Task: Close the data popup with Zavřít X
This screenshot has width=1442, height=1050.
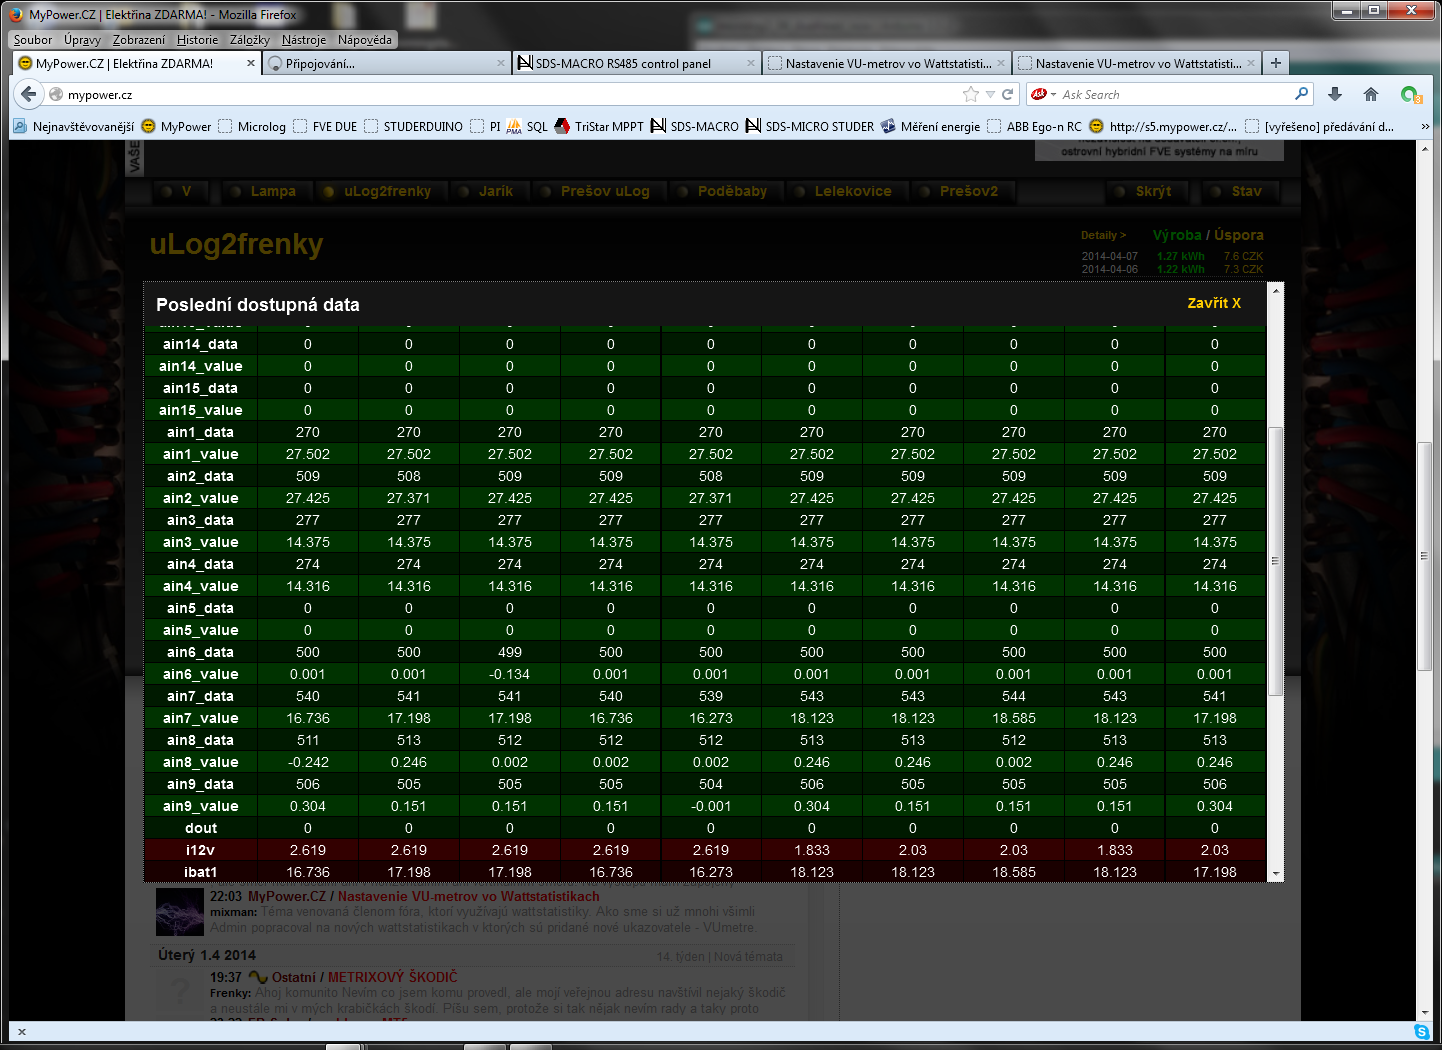Action: pyautogui.click(x=1213, y=303)
